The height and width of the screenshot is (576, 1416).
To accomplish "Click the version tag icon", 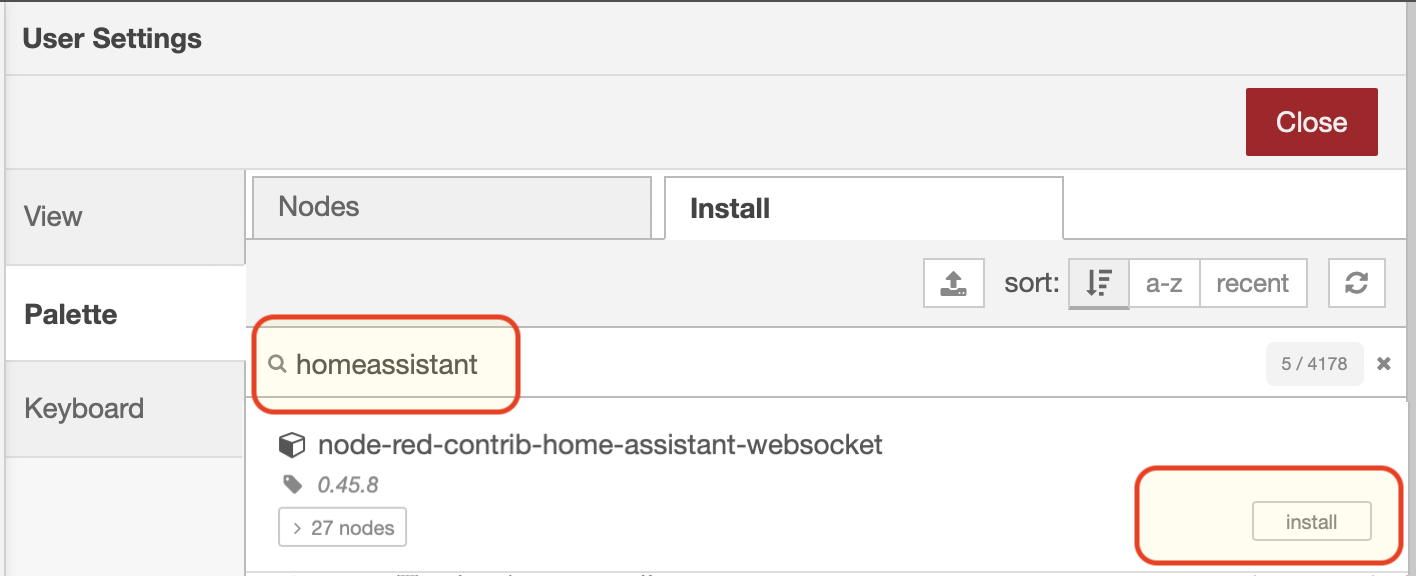I will tap(293, 485).
